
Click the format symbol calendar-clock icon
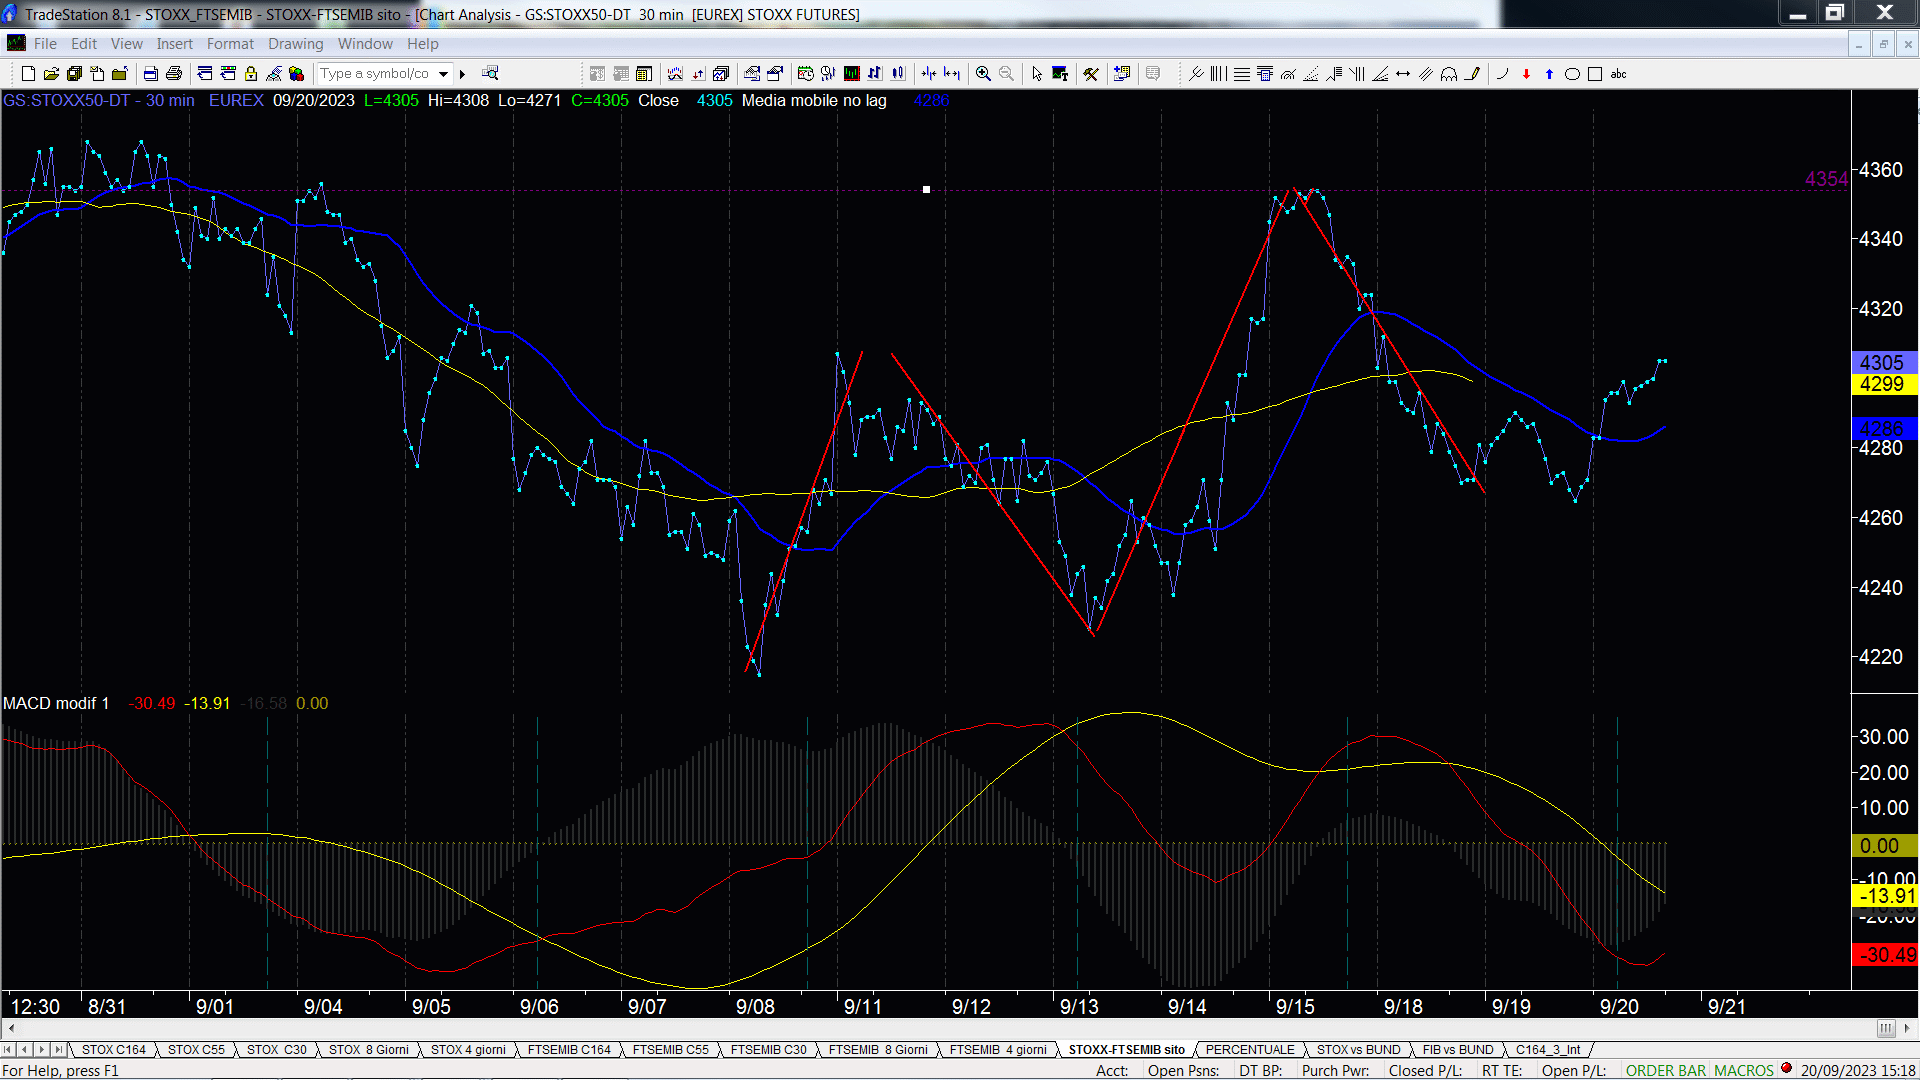point(805,74)
